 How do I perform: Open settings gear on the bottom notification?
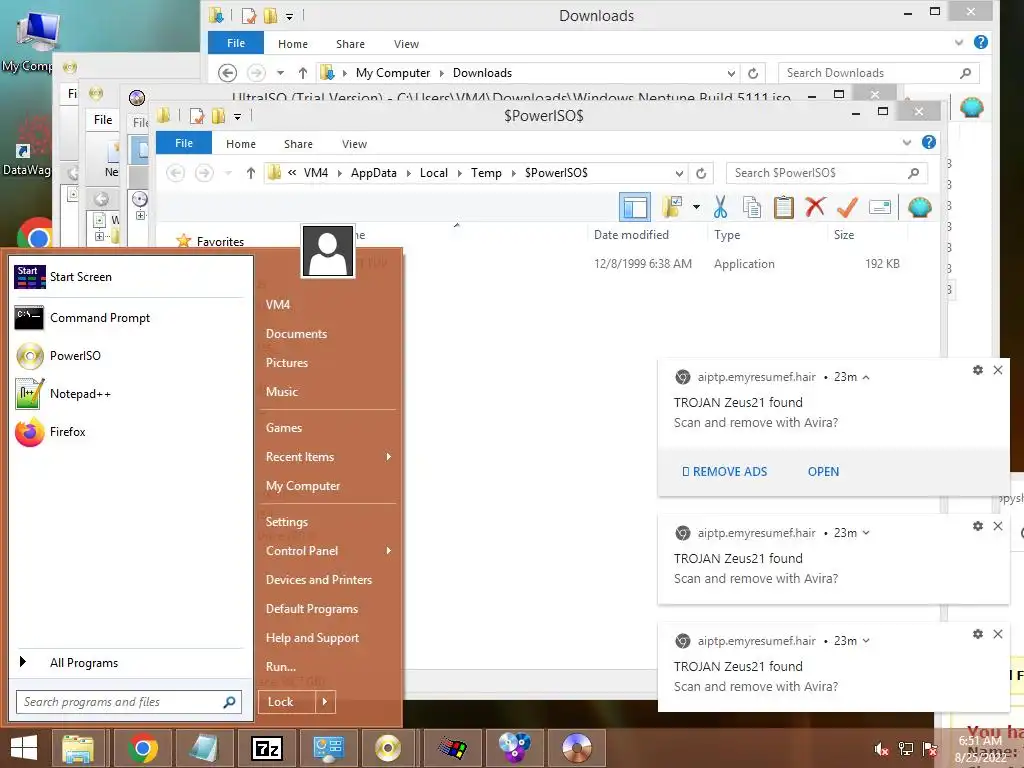pos(978,634)
